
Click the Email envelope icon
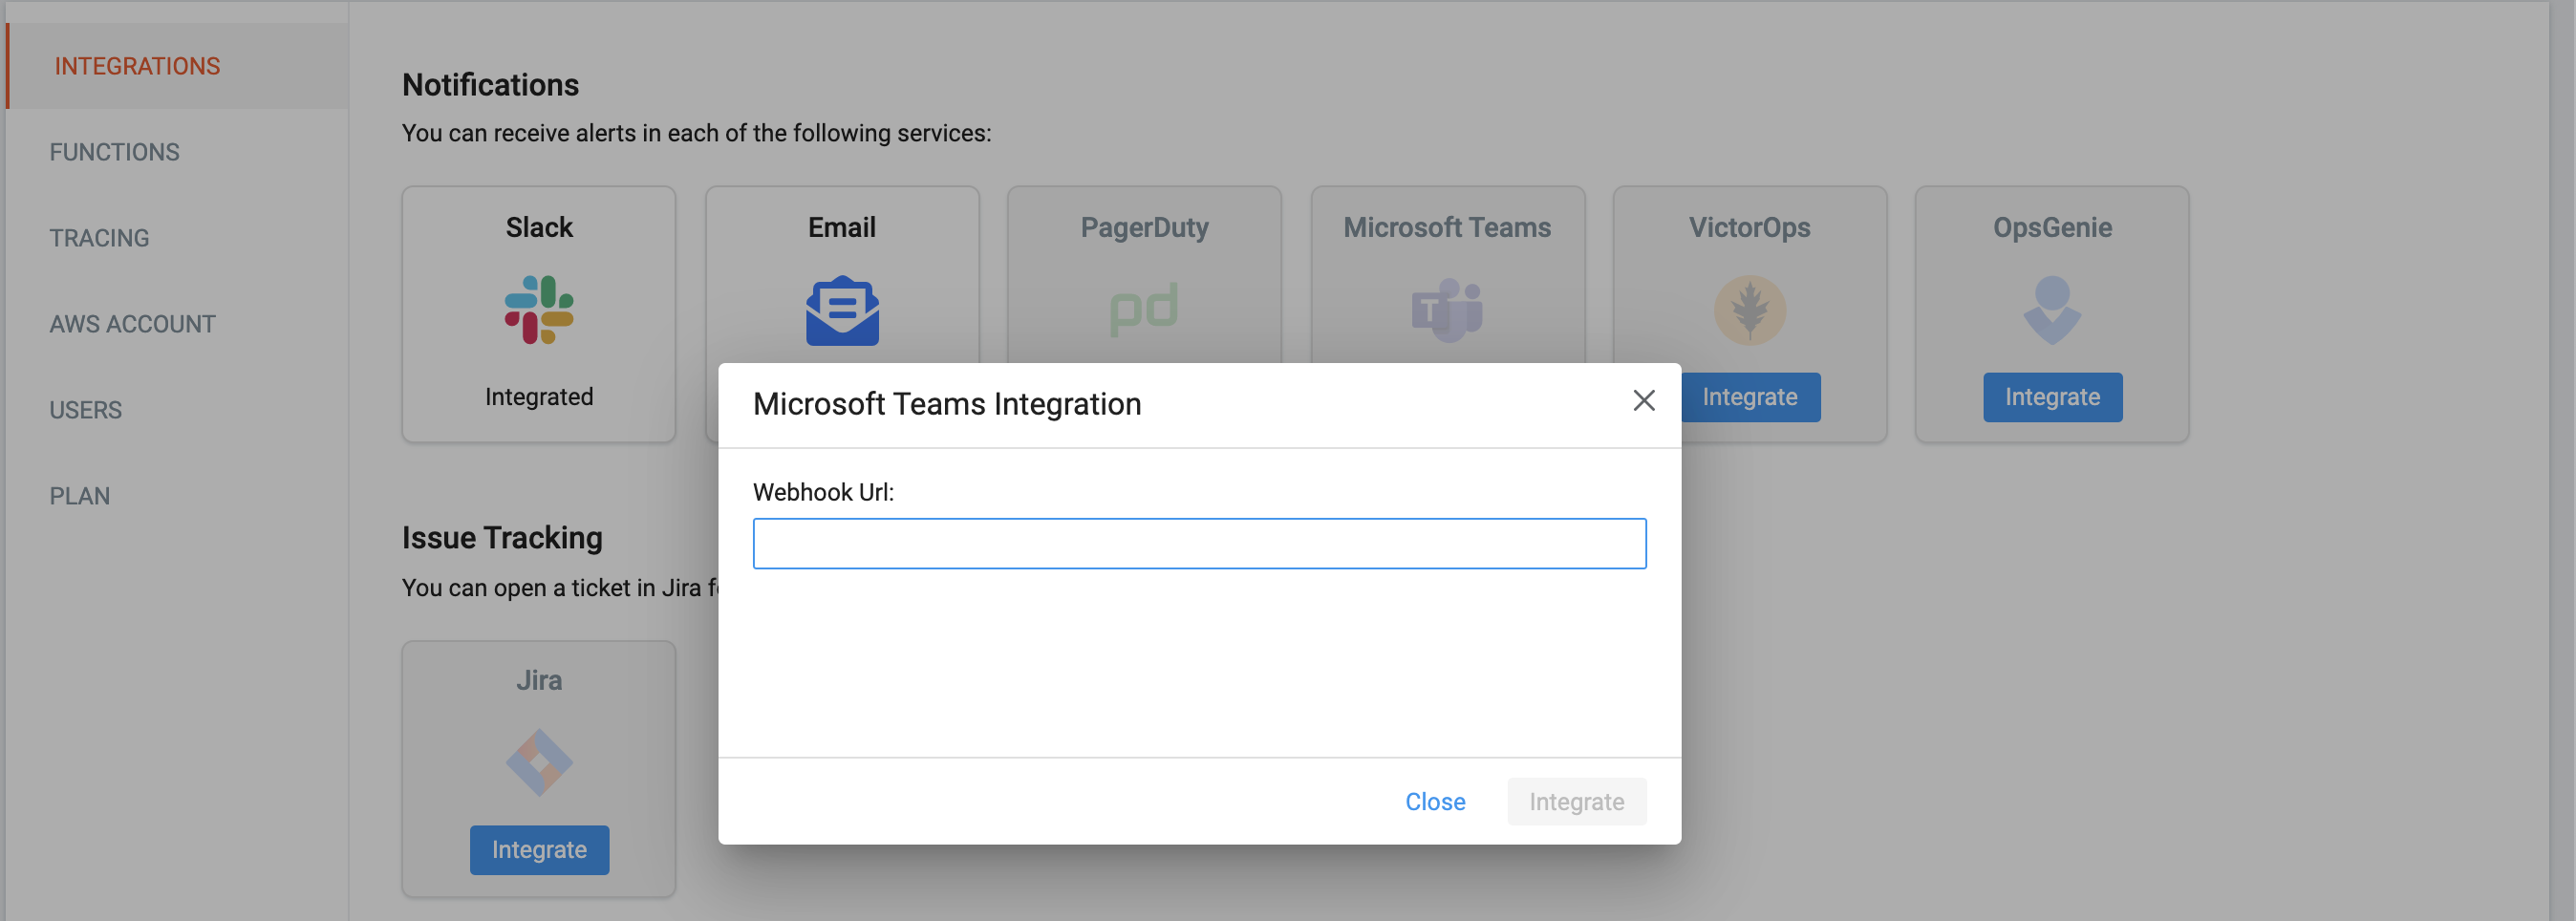click(x=842, y=311)
